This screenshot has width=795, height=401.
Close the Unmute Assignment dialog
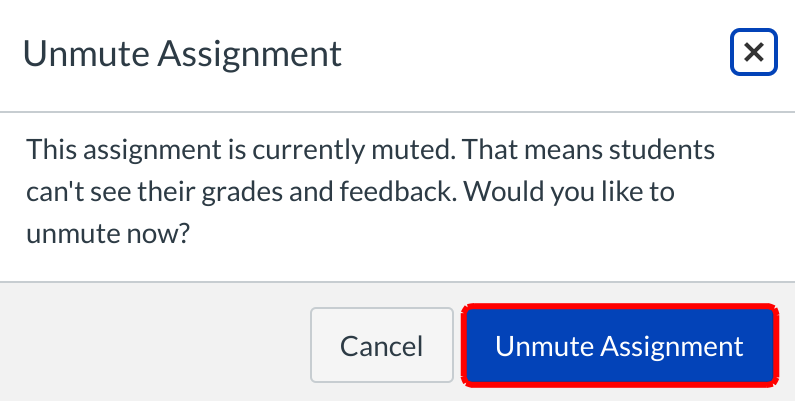click(754, 53)
